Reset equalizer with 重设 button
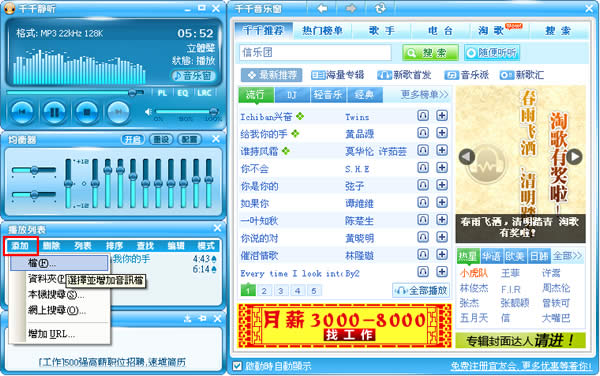This screenshot has width=600, height=376. point(161,140)
